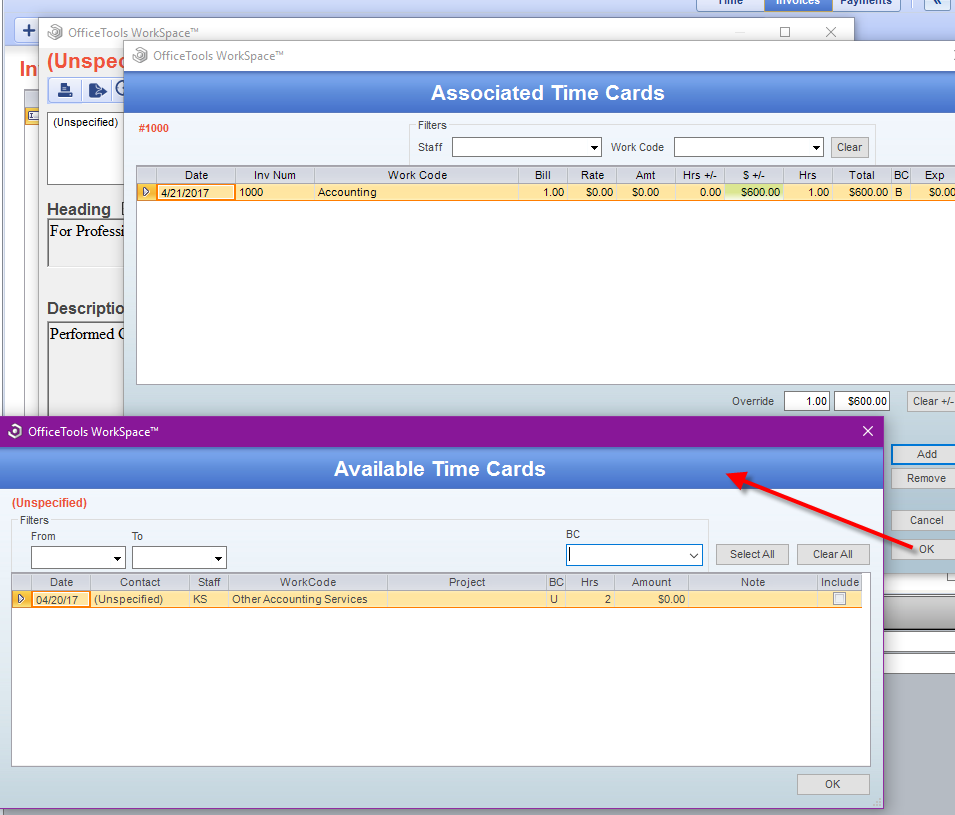Open the Staff filter dropdown

594,147
